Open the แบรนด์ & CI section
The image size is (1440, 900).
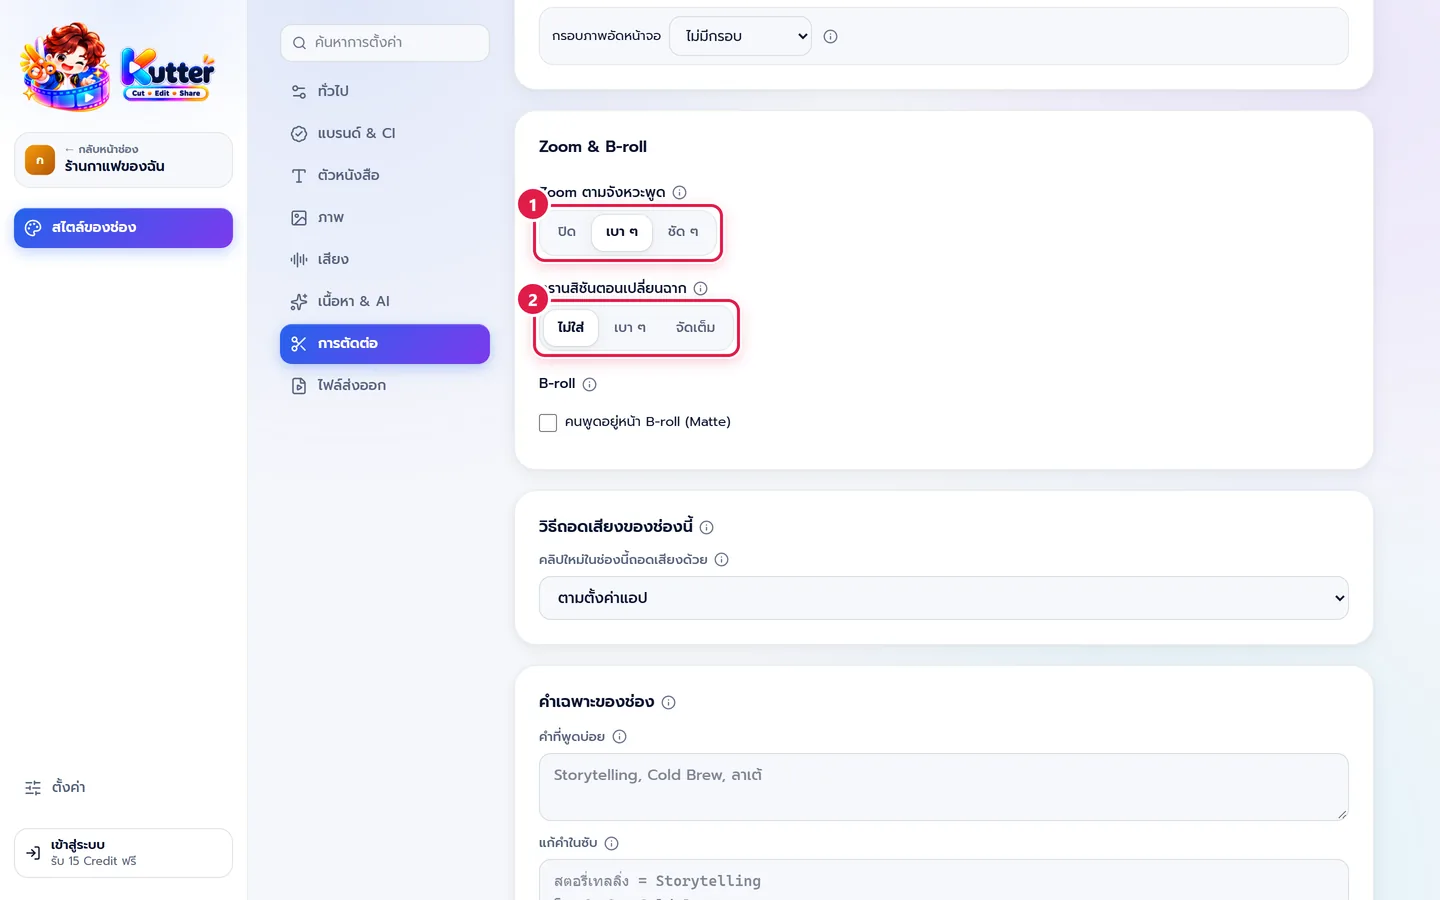pyautogui.click(x=385, y=133)
